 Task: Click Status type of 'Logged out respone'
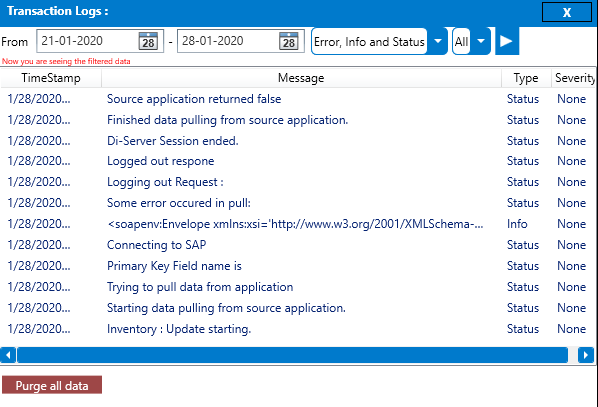coord(523,161)
